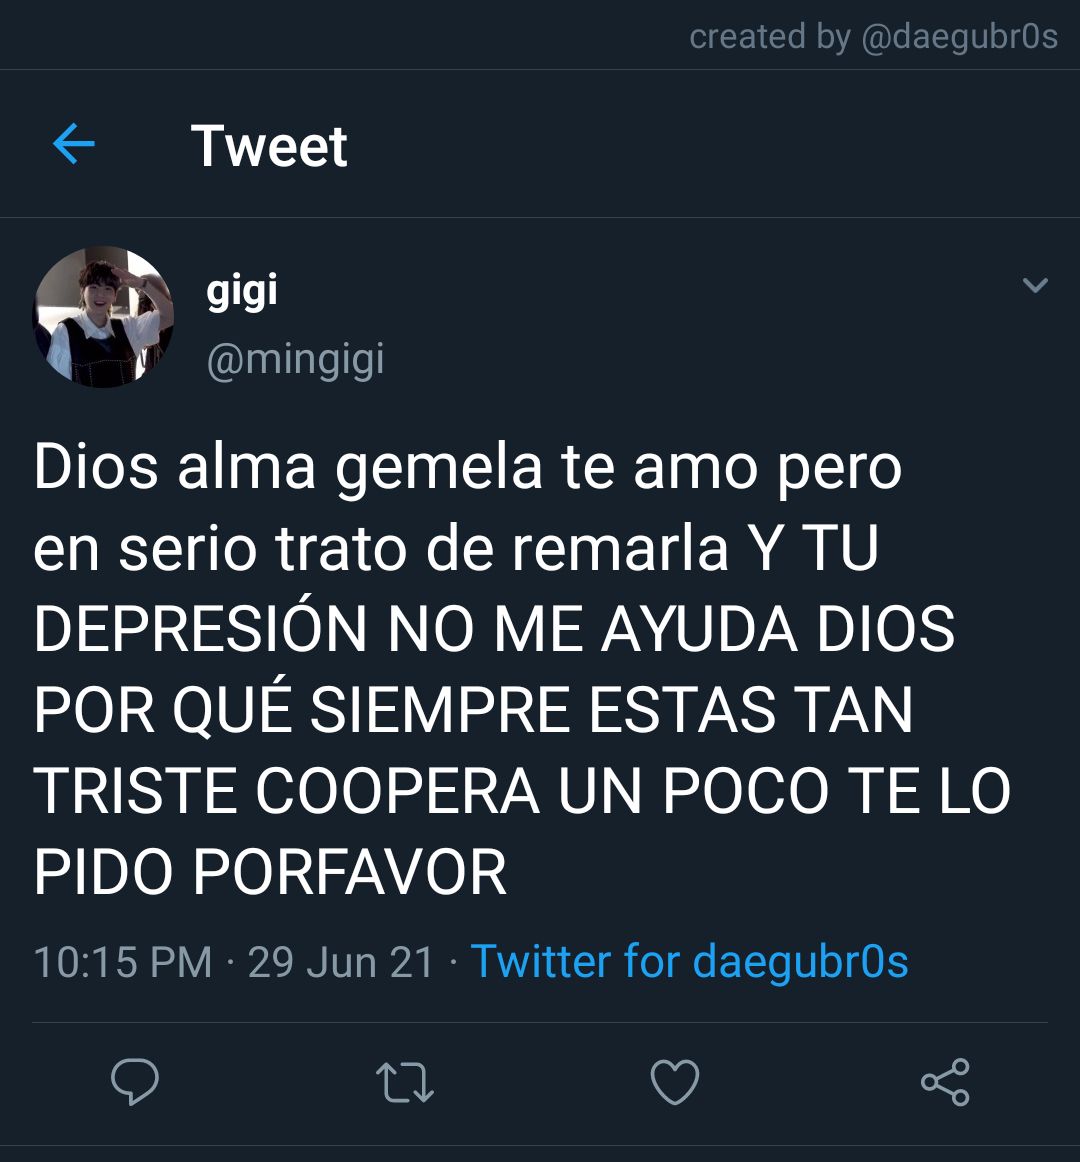
Task: Select the line DEPRESIÓN NO ME AYUDA
Action: pos(494,629)
